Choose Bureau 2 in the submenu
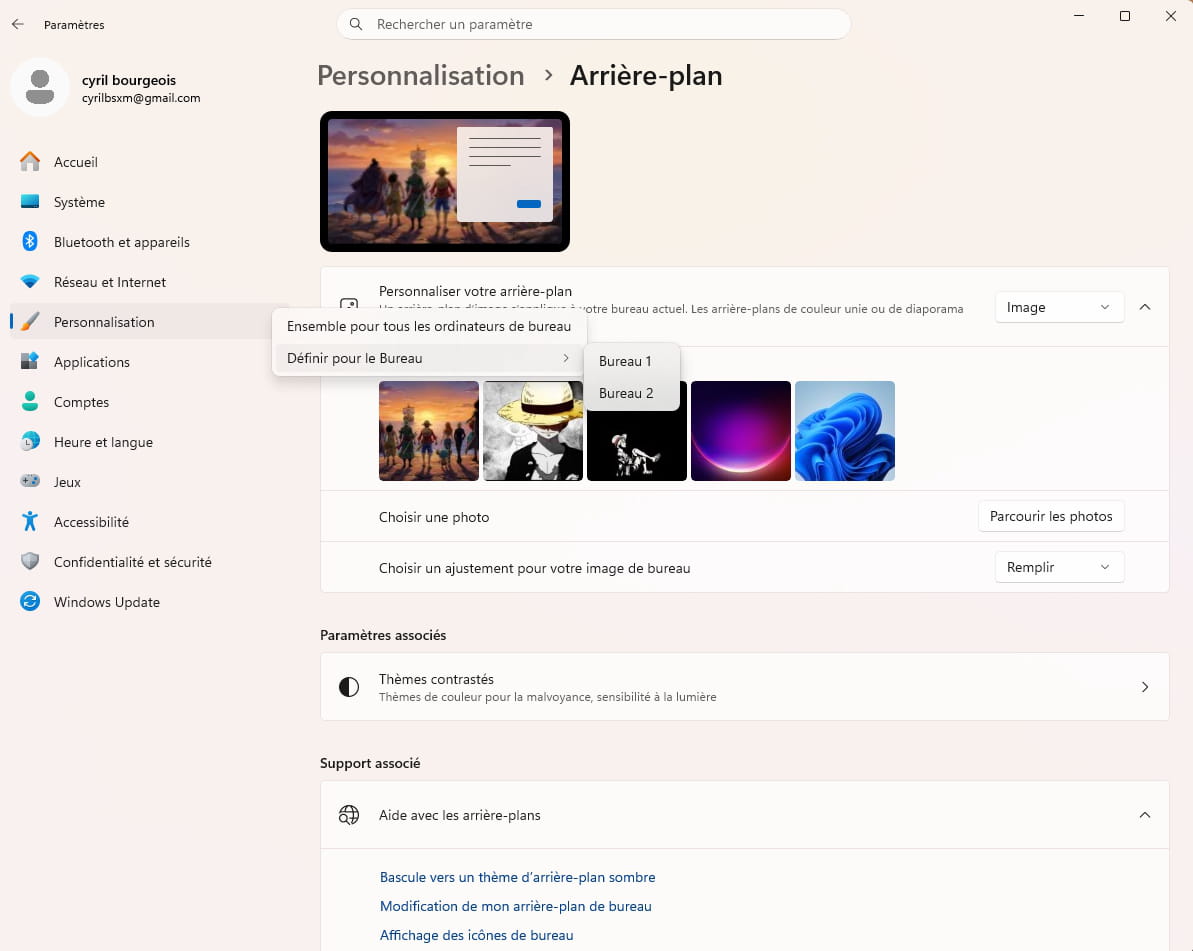 click(x=631, y=393)
